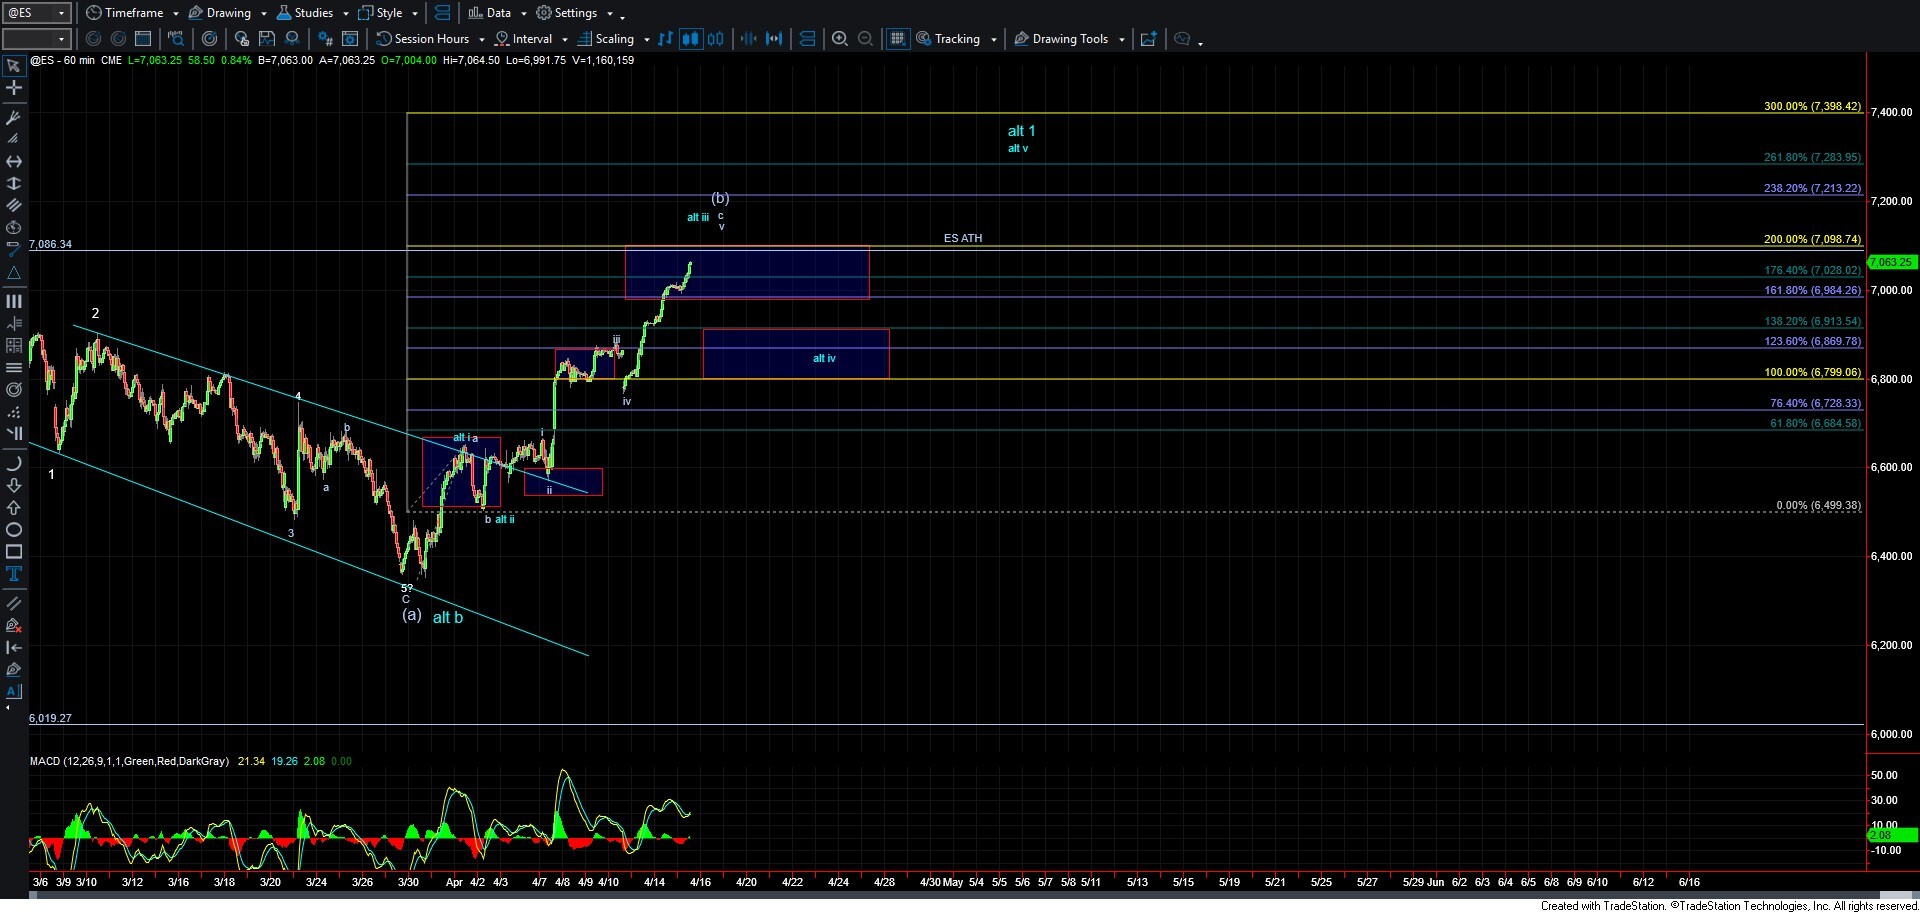Select the crosshair cursor tool

pyautogui.click(x=14, y=88)
